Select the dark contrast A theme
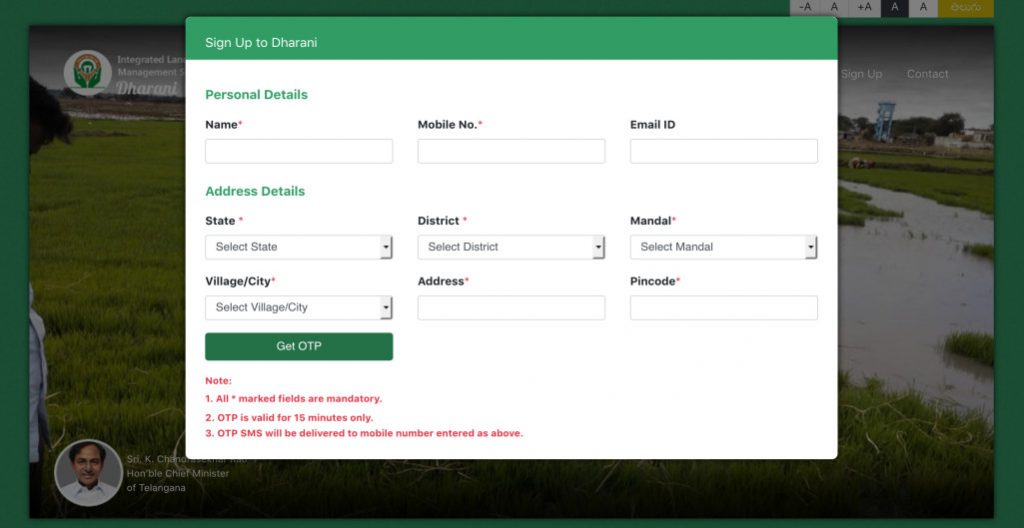The width and height of the screenshot is (1024, 528). click(x=894, y=8)
